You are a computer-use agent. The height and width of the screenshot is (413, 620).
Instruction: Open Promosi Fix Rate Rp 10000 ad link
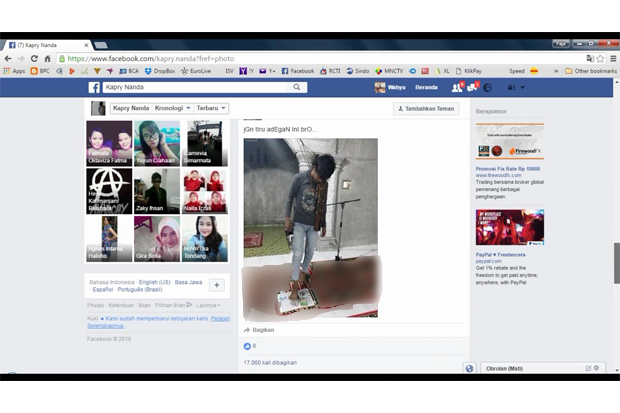[x=508, y=169]
